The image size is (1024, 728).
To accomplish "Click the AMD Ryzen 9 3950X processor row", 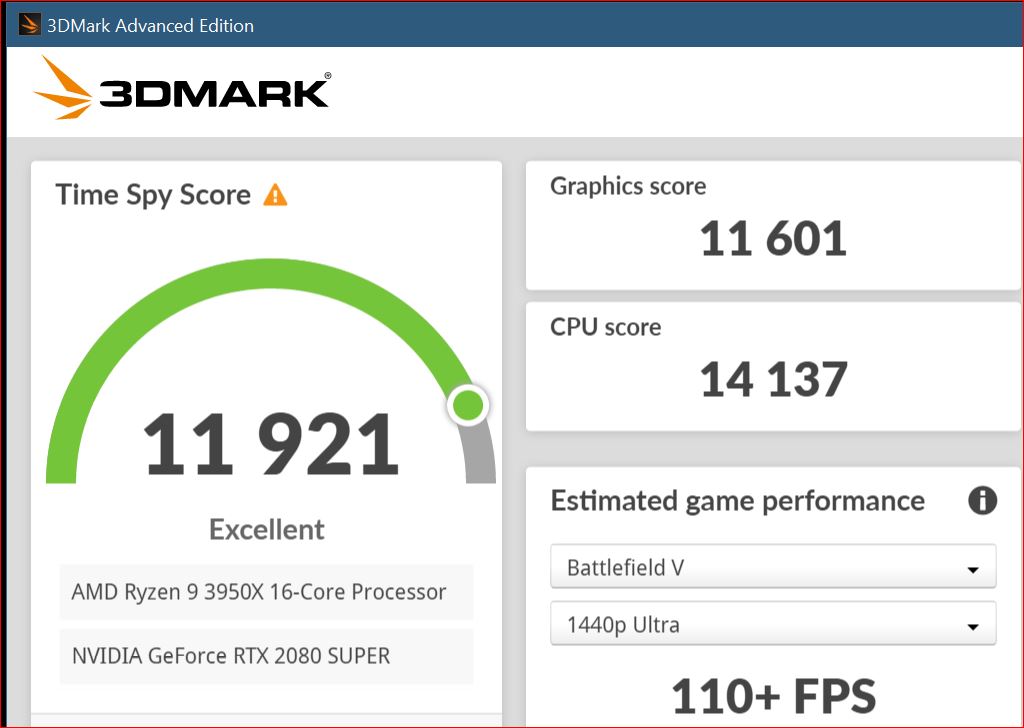I will coord(266,592).
